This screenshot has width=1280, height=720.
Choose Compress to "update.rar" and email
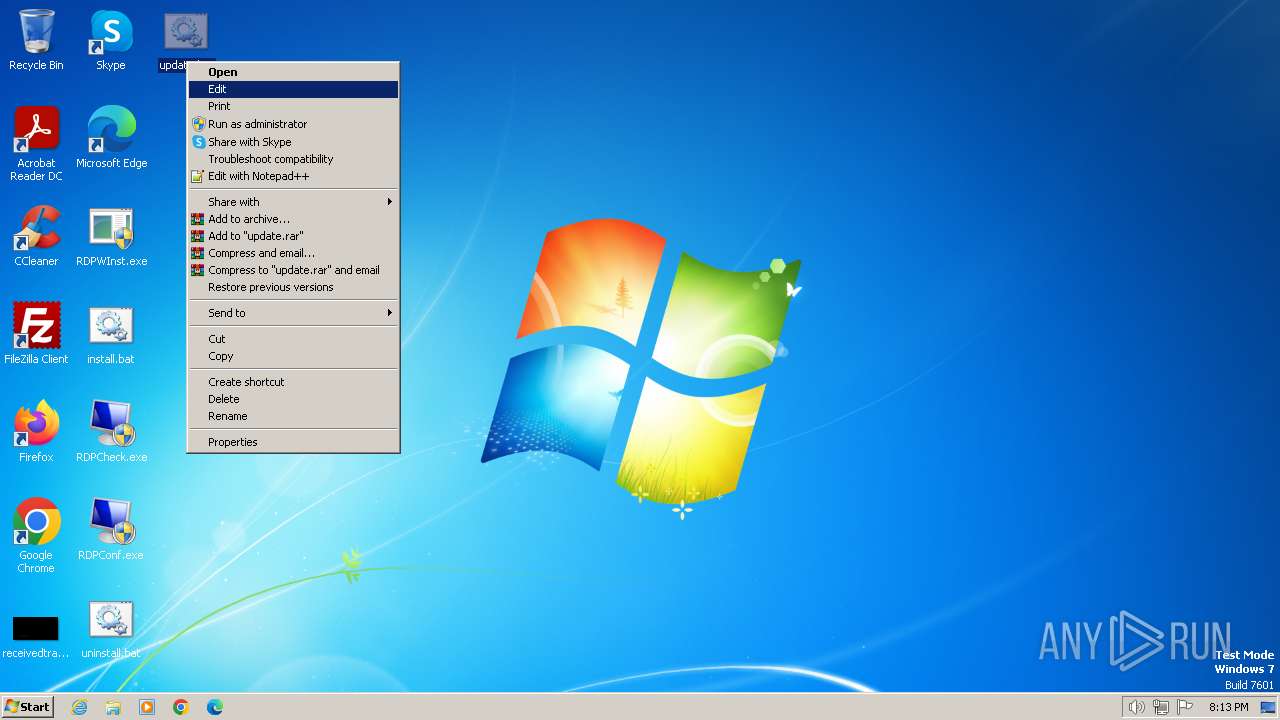coord(293,270)
